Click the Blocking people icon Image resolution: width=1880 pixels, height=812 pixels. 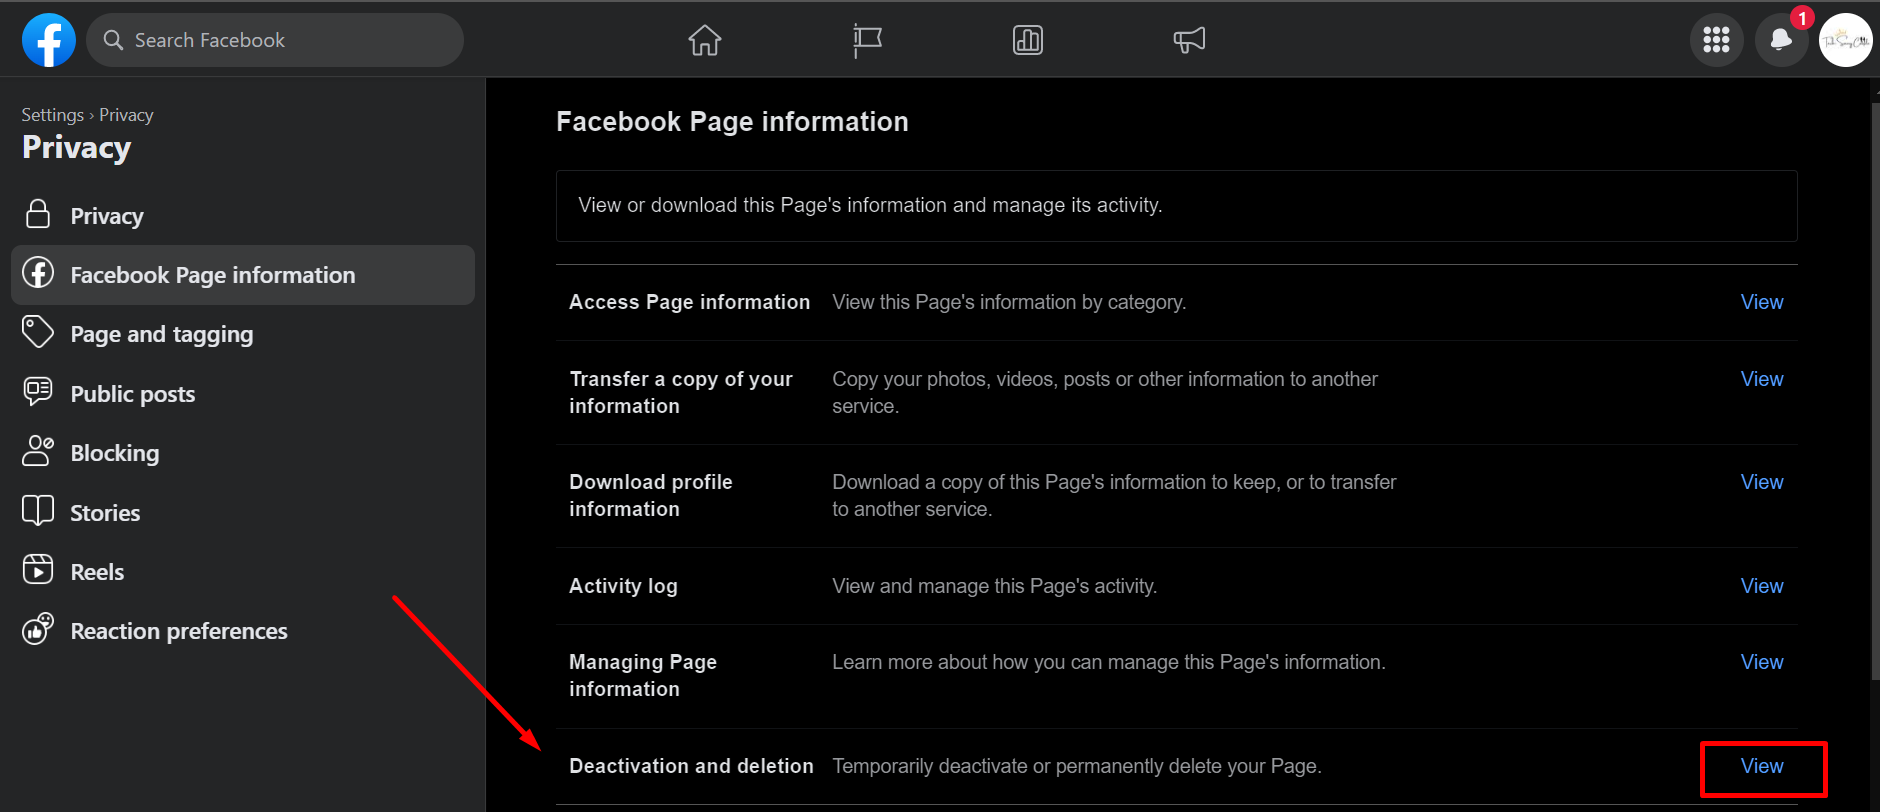pos(38,451)
